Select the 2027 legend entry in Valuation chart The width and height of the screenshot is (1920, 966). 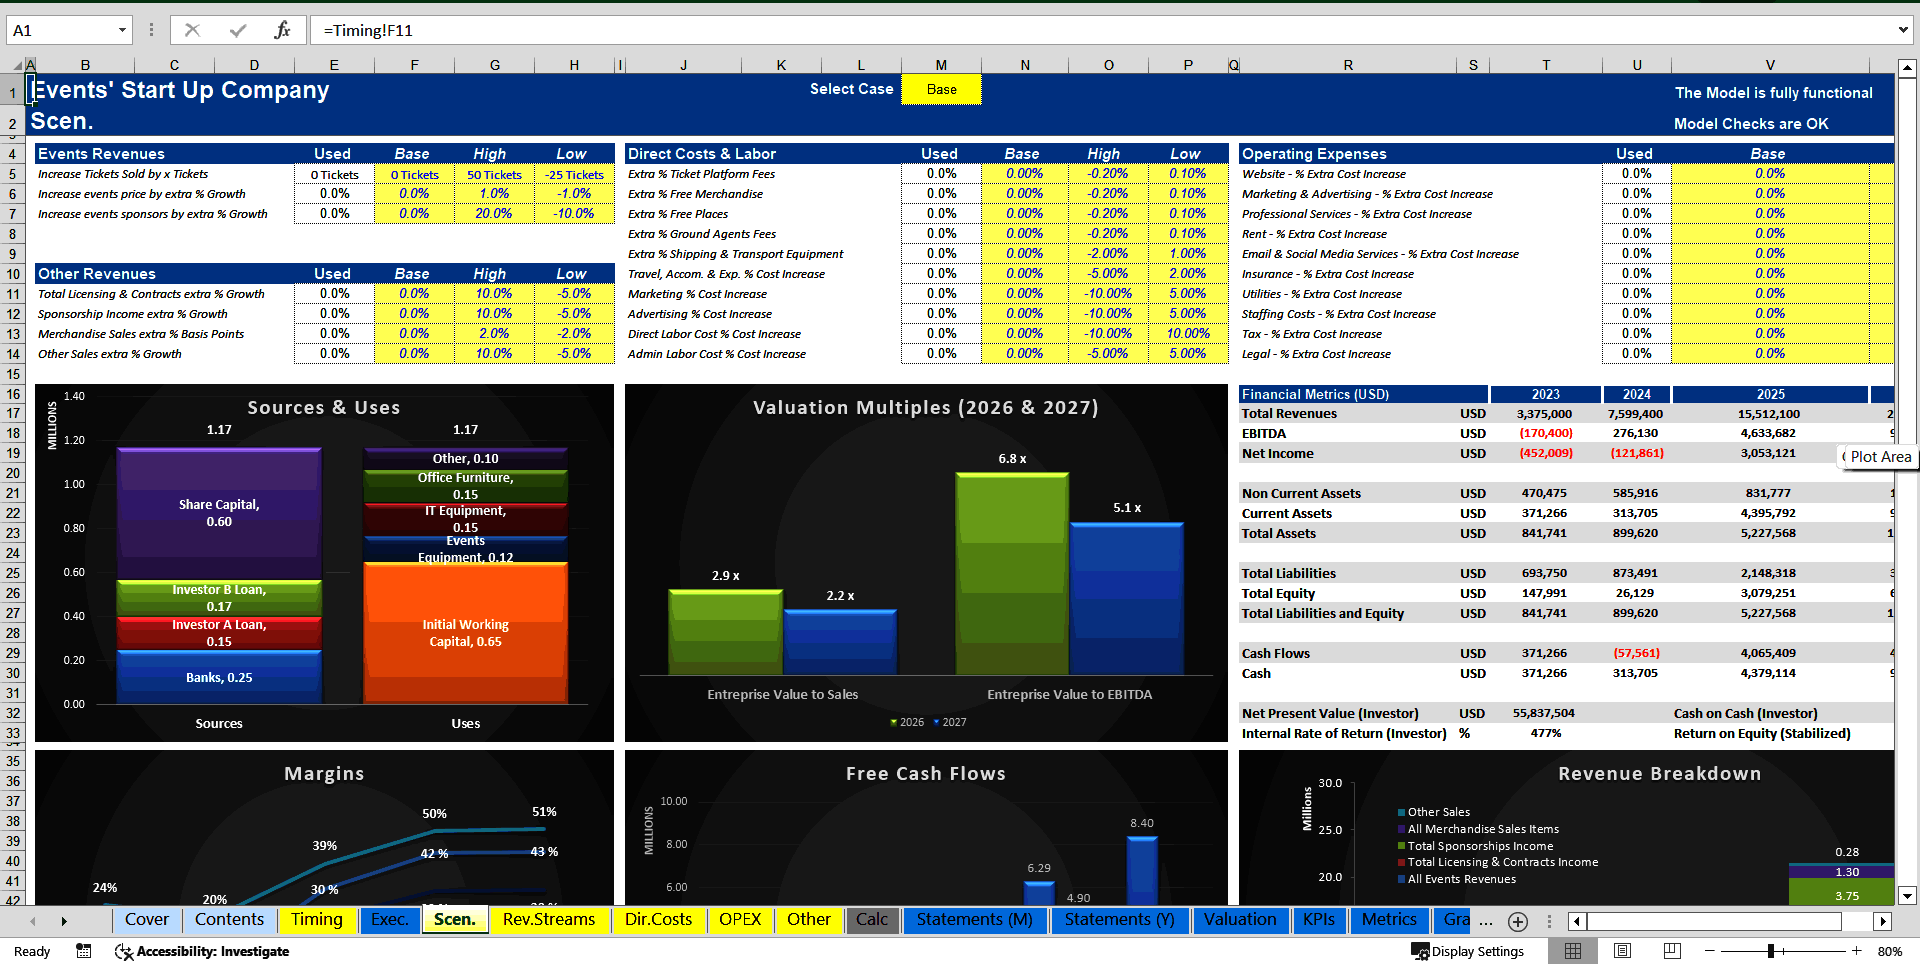point(950,722)
